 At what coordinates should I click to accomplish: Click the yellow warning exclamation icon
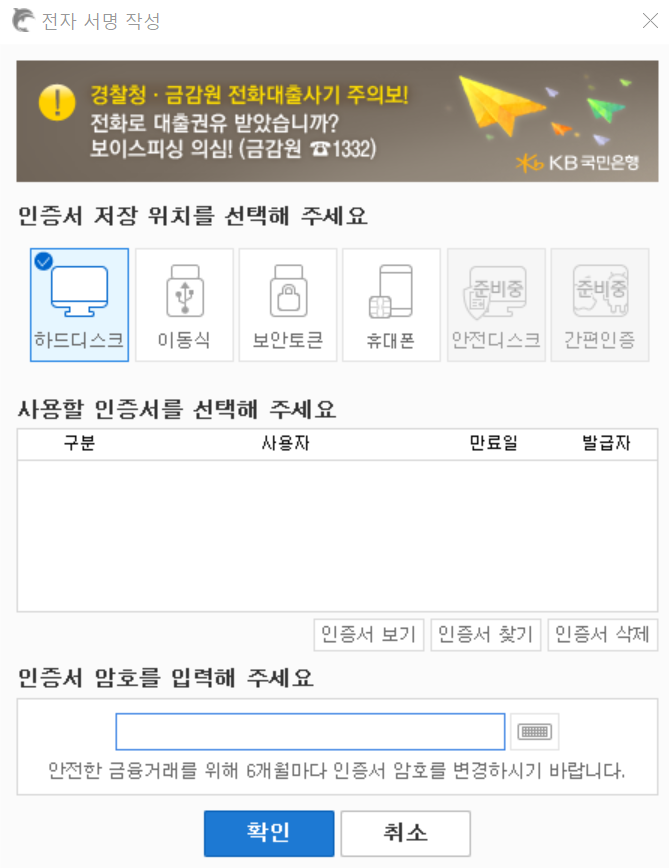point(57,102)
